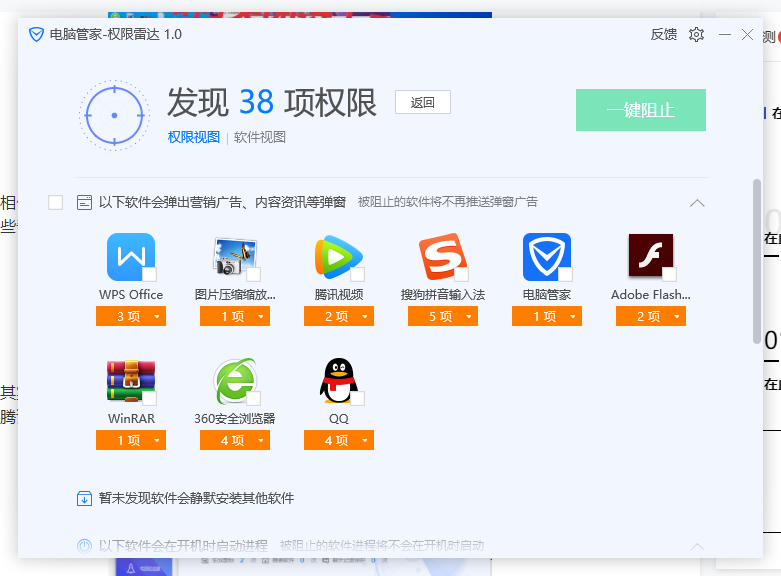
Task: Tick the checkbox on WPS Office
Action: click(x=149, y=274)
